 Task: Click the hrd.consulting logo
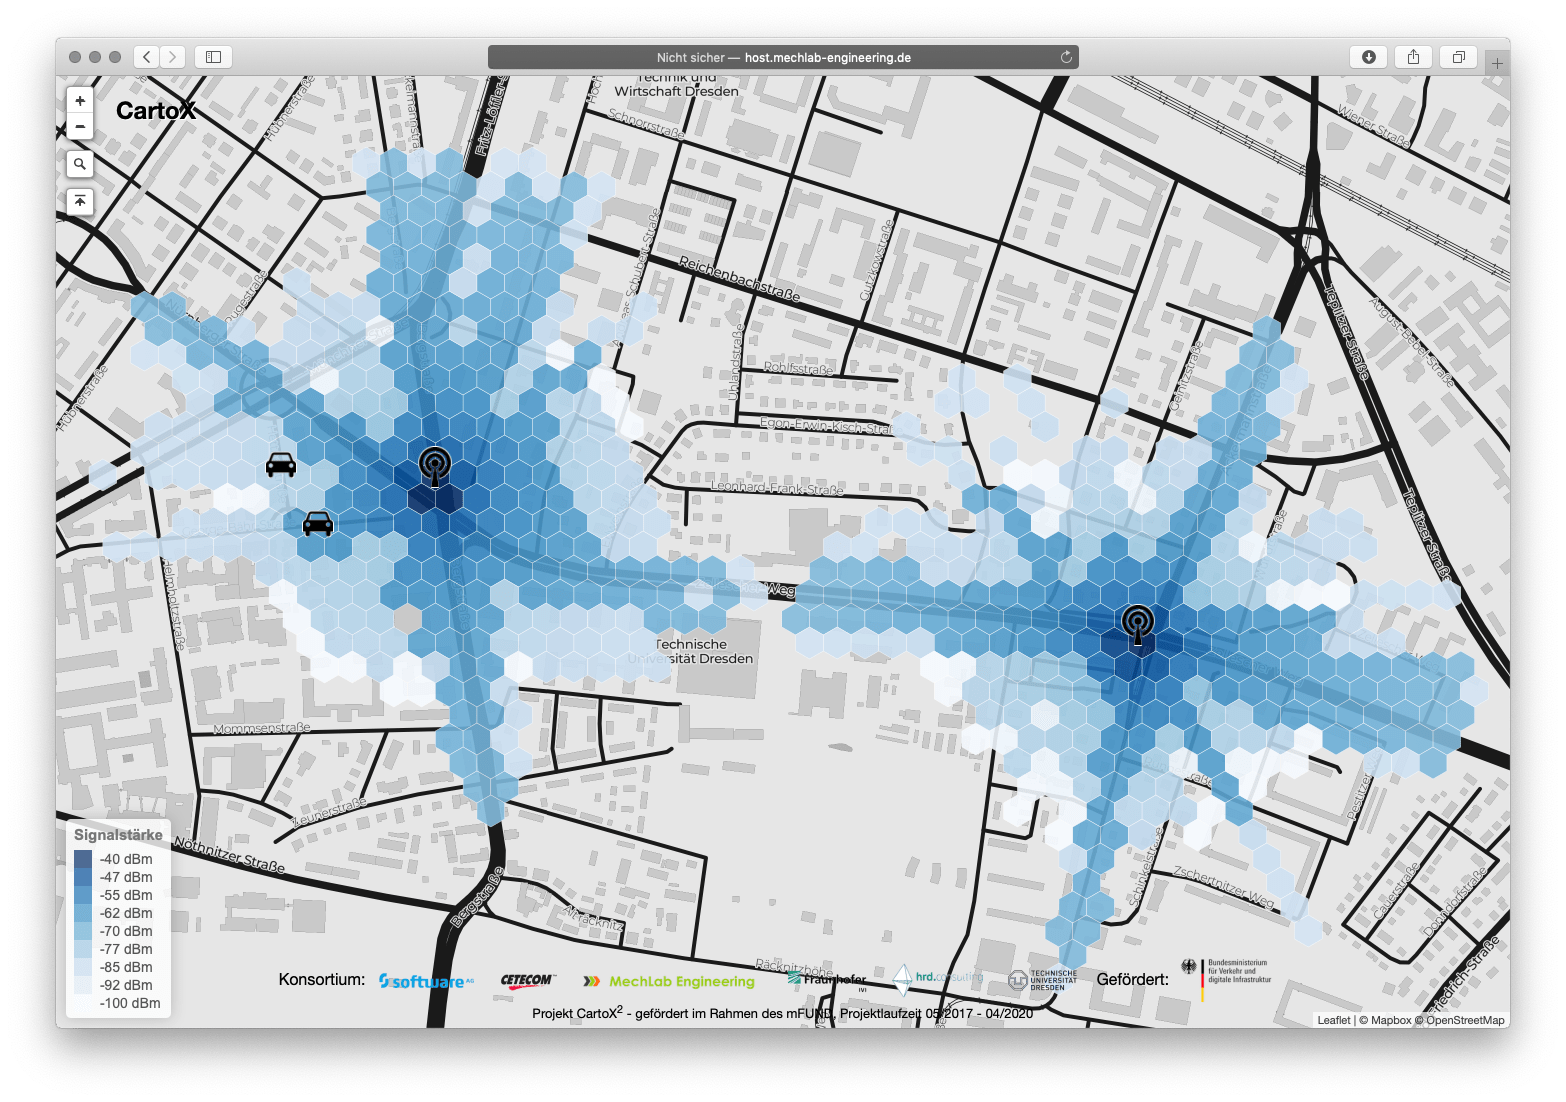point(938,978)
